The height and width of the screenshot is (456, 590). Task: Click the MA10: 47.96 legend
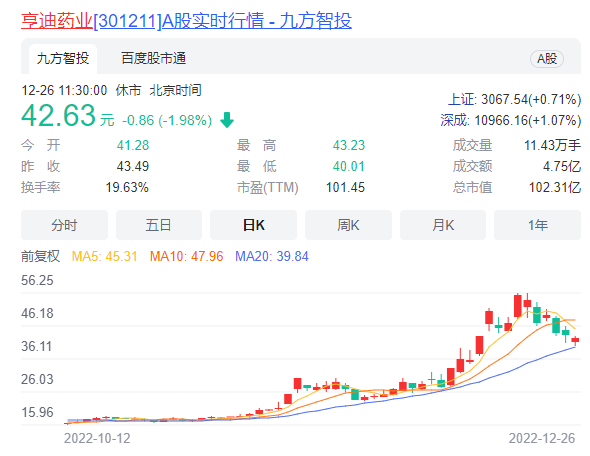[187, 257]
